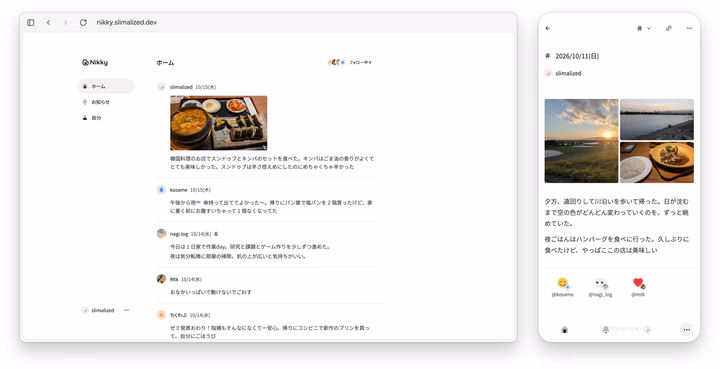Screen dimensions: 720x369
Task: Tap the profile avatar in the mobile bottom bar
Action: 647,330
